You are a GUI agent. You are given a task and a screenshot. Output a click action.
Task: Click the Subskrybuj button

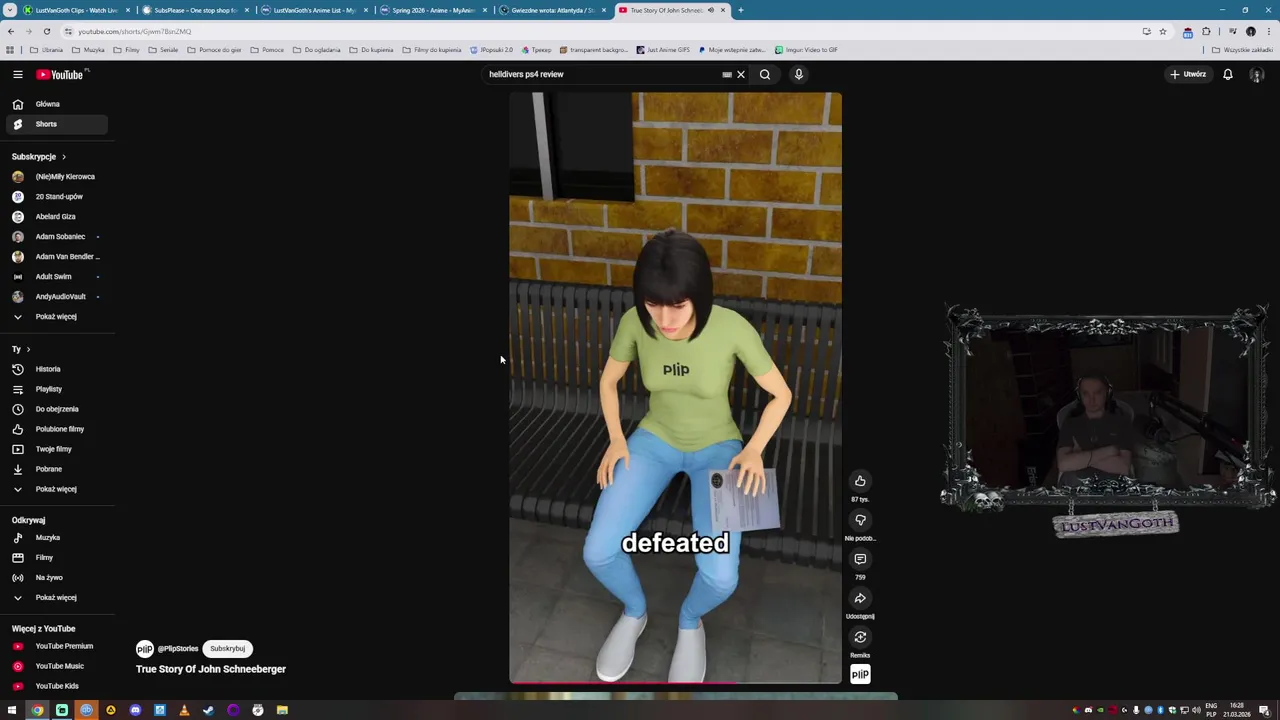point(227,649)
